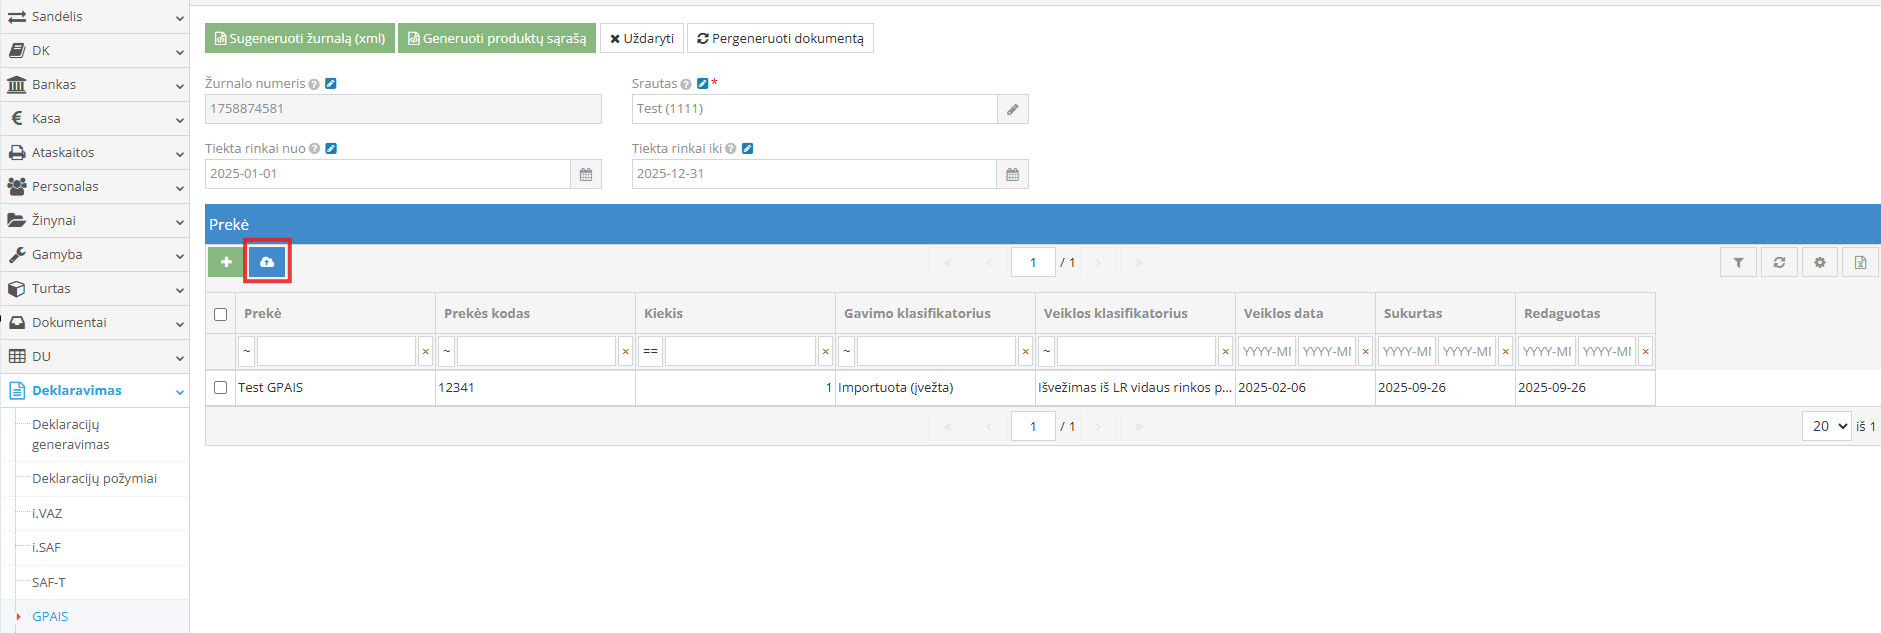Screen dimensions: 1881x633
Task: Click Generuoti produktų sąrašą button
Action: point(497,38)
